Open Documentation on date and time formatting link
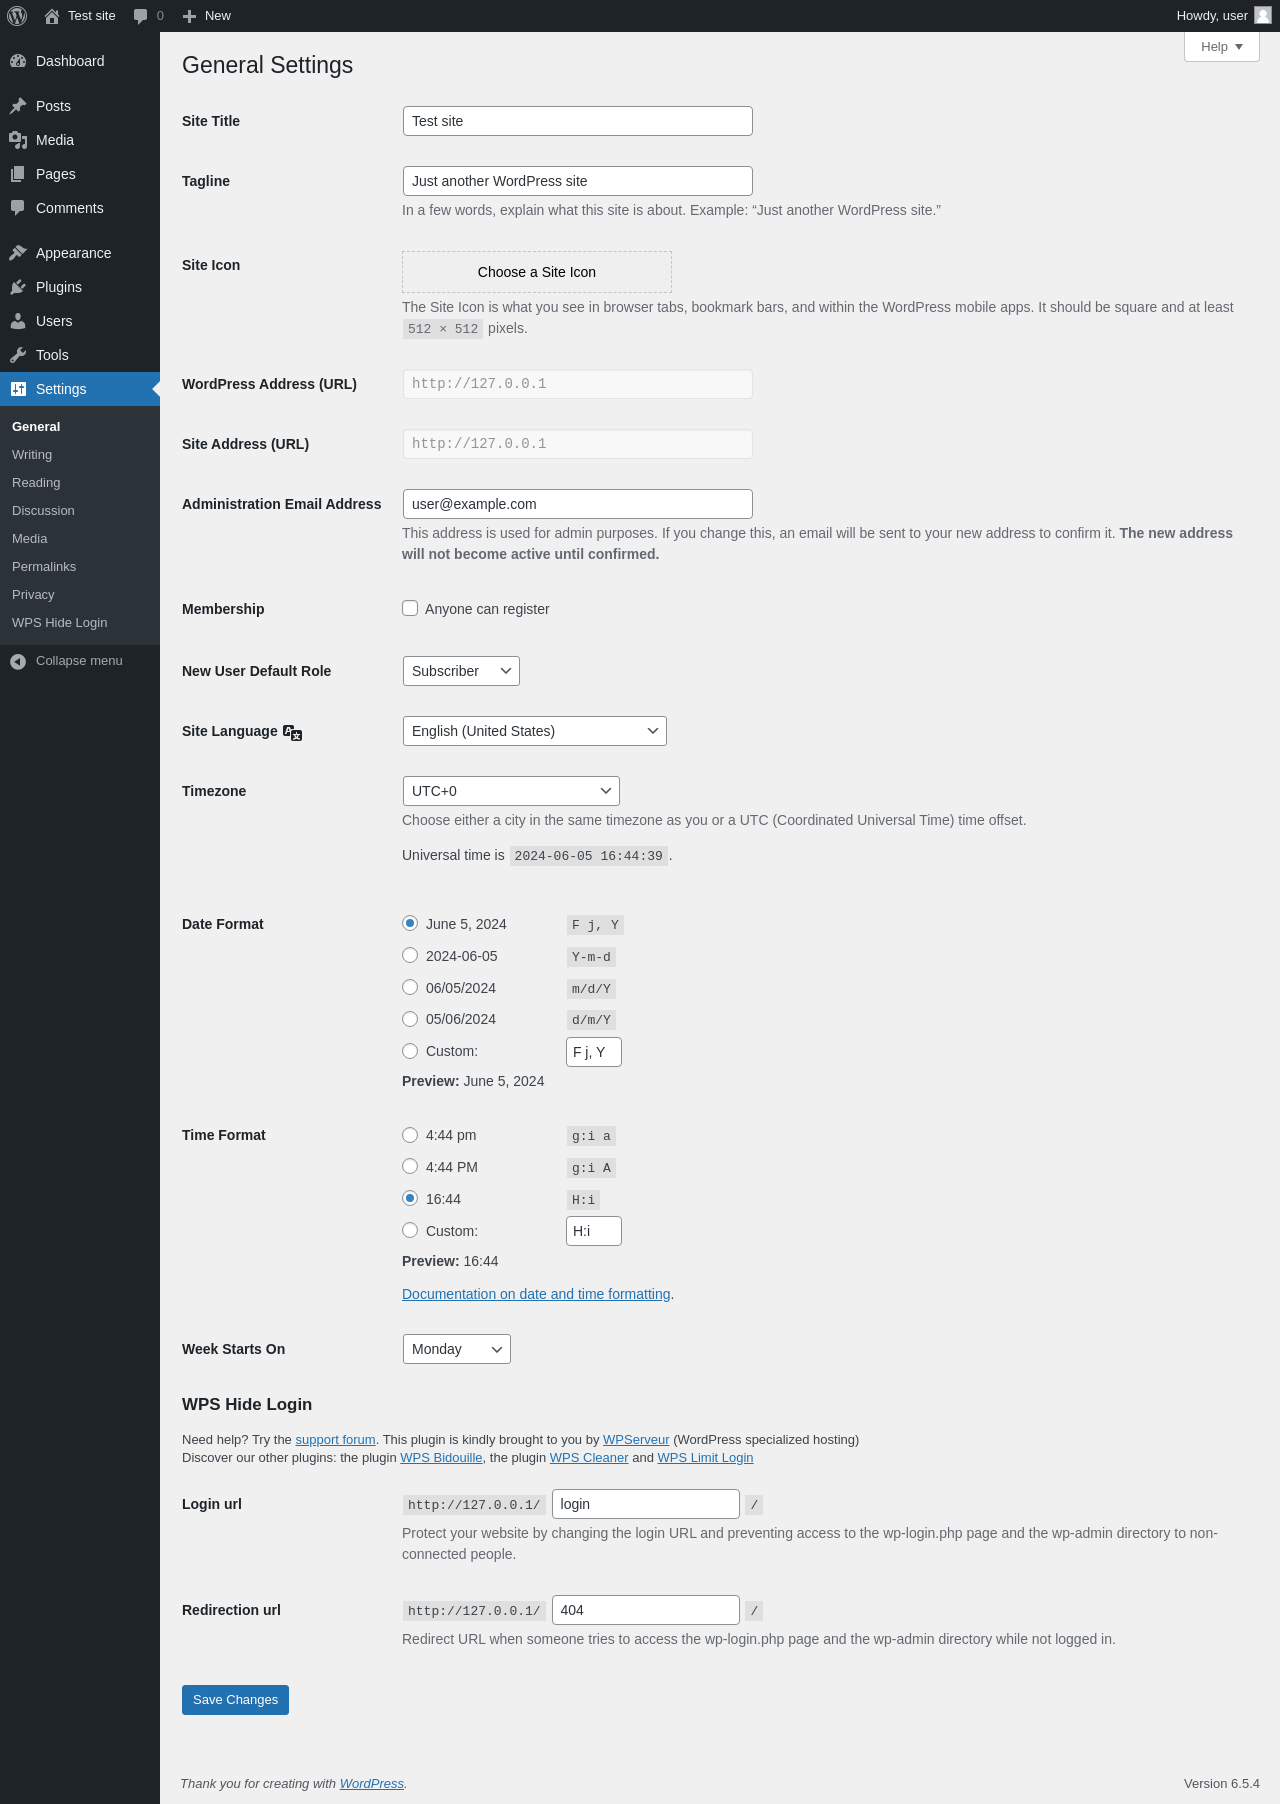1280x1804 pixels. pos(536,1294)
